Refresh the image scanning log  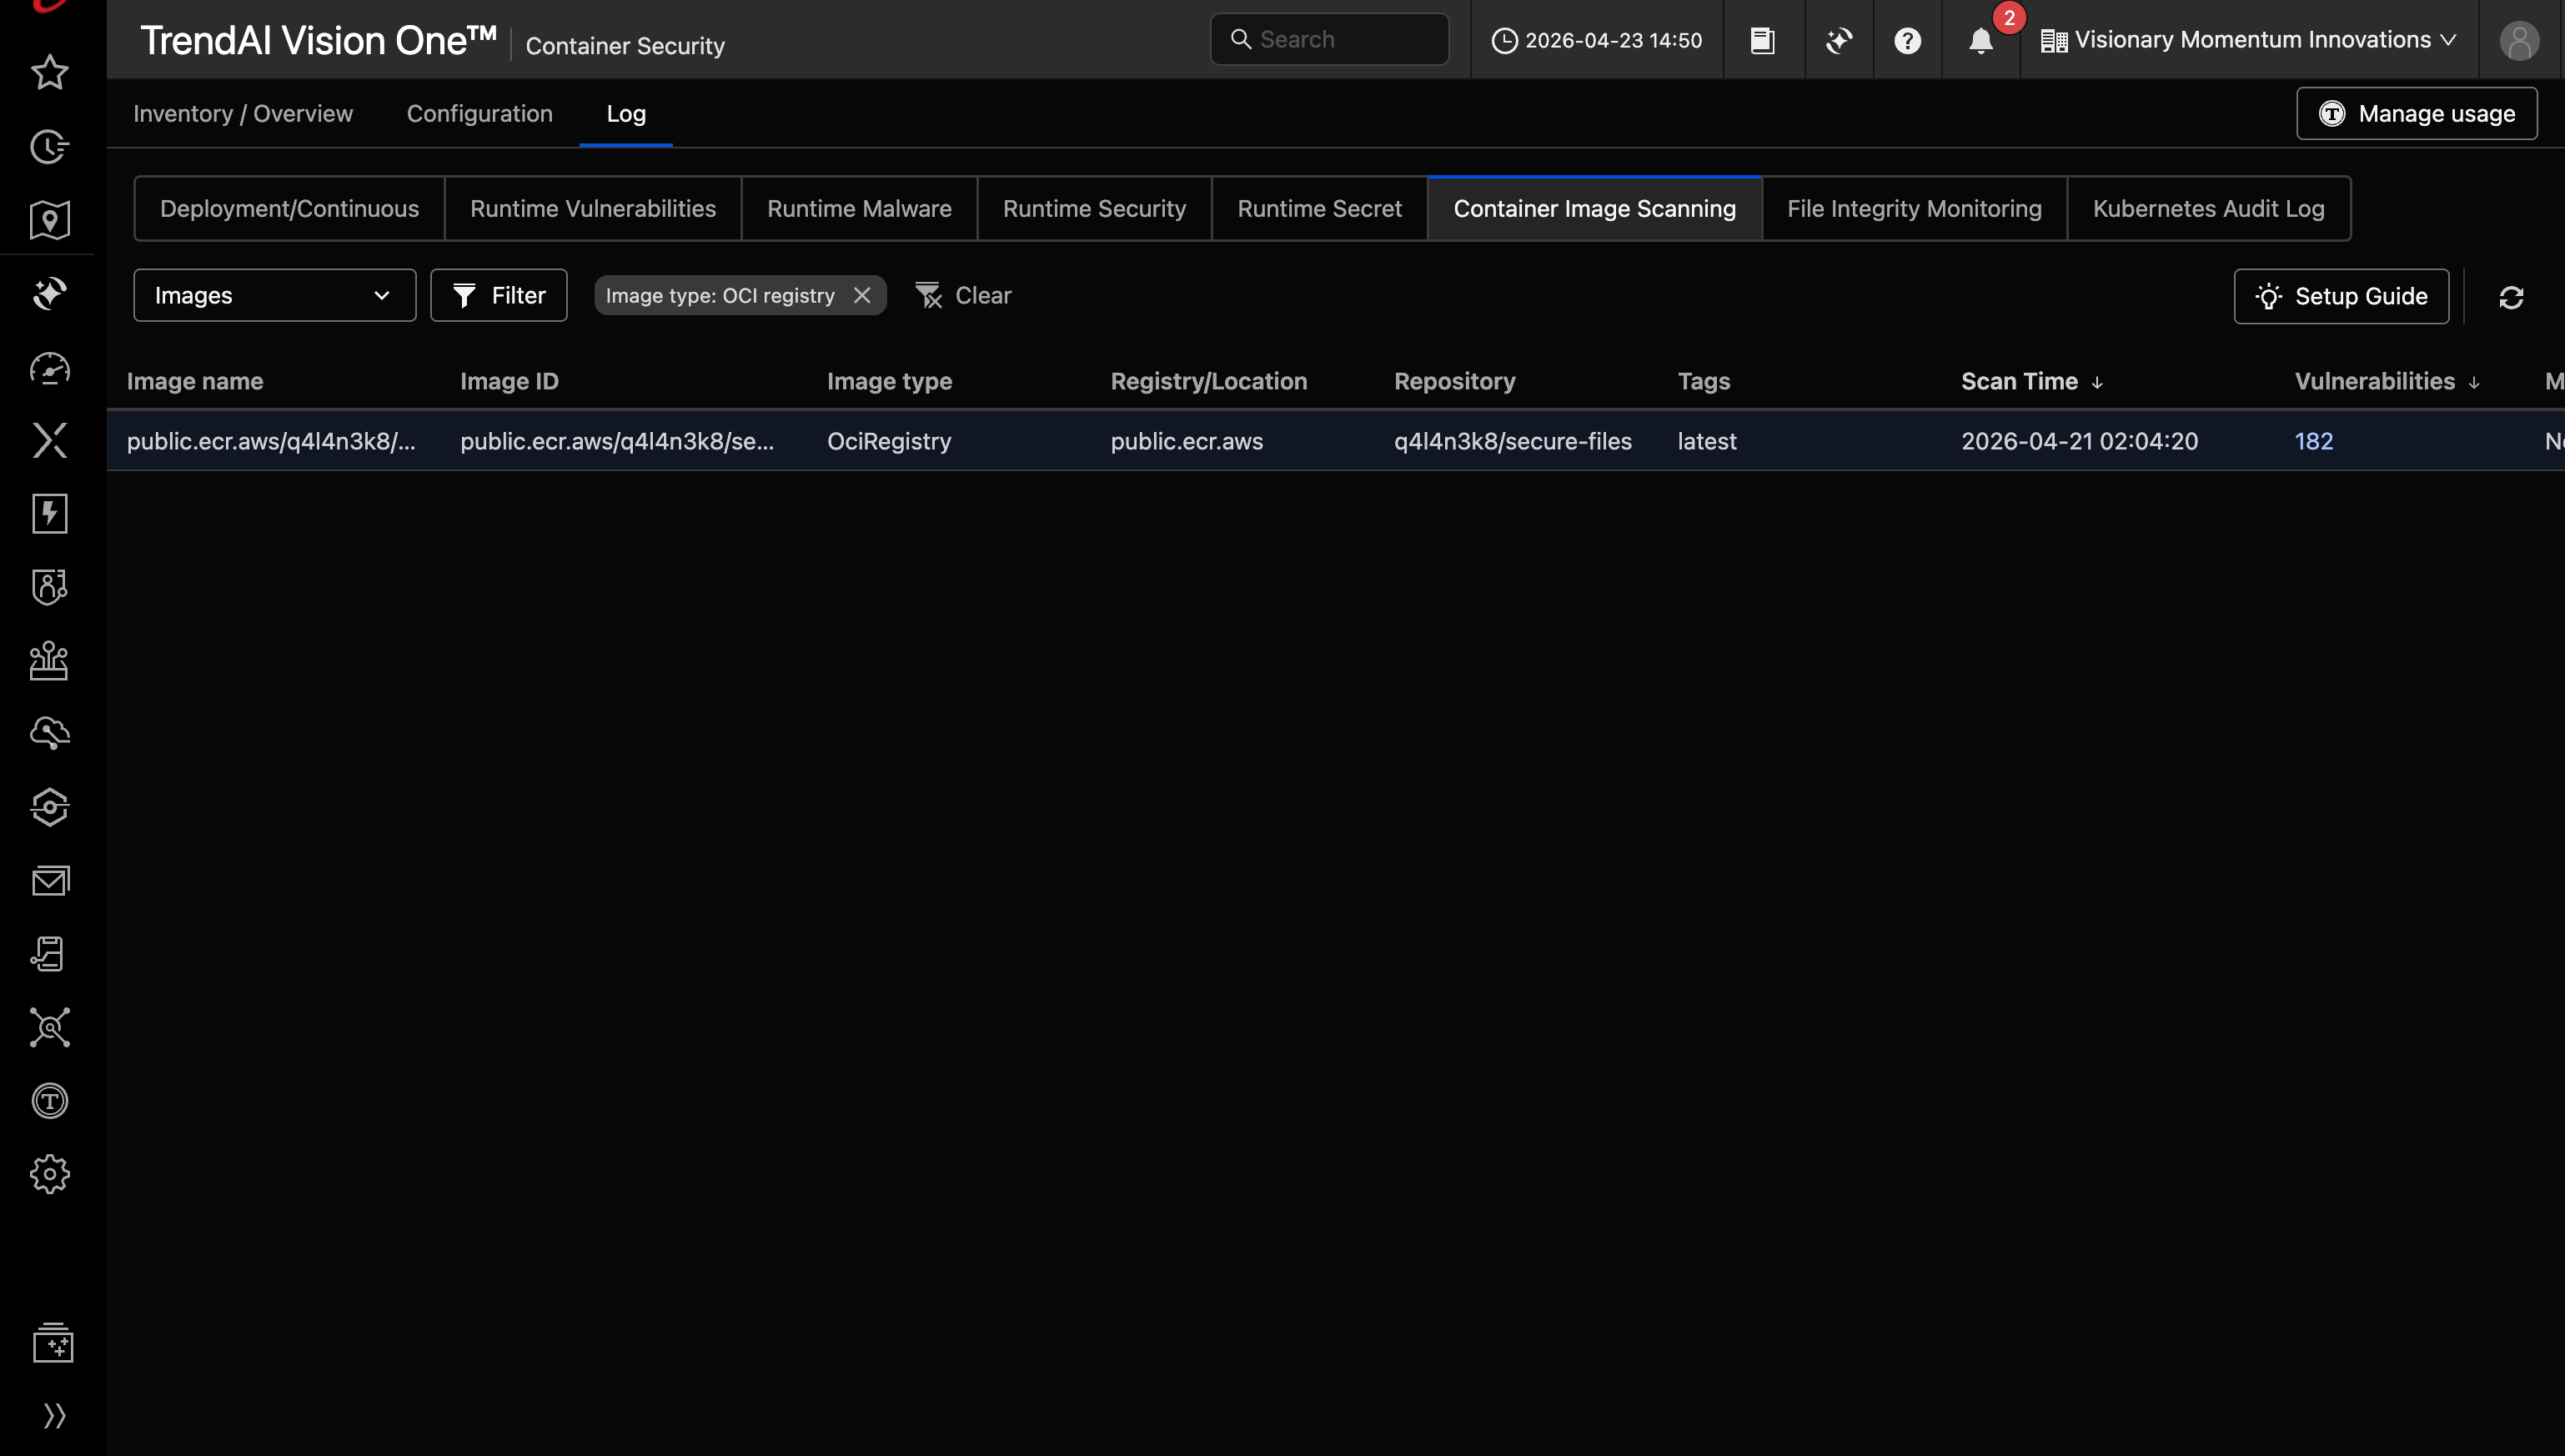pos(2511,297)
